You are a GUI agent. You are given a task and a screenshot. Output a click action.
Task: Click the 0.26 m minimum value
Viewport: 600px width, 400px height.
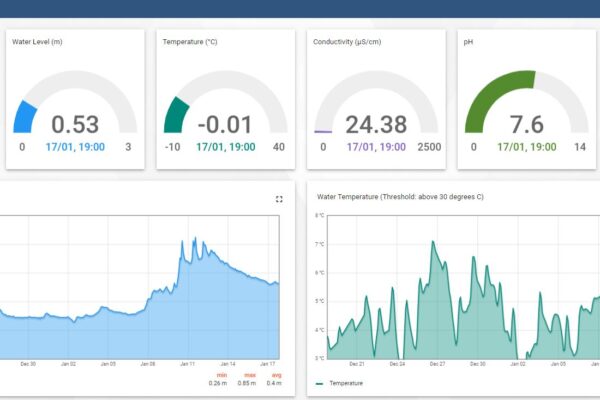pyautogui.click(x=218, y=383)
